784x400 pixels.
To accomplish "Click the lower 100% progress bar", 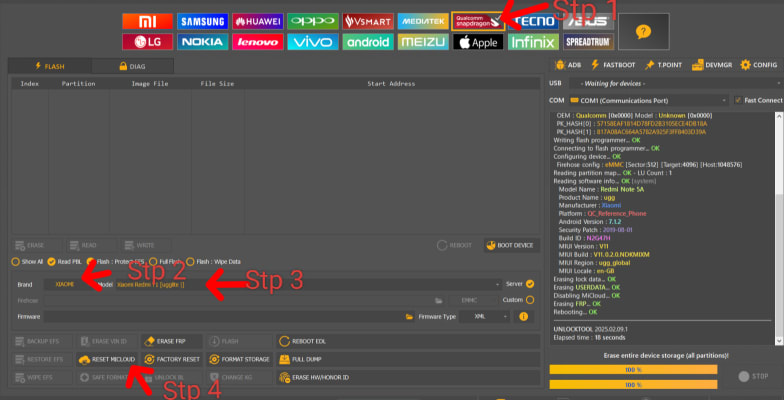I will pos(633,384).
